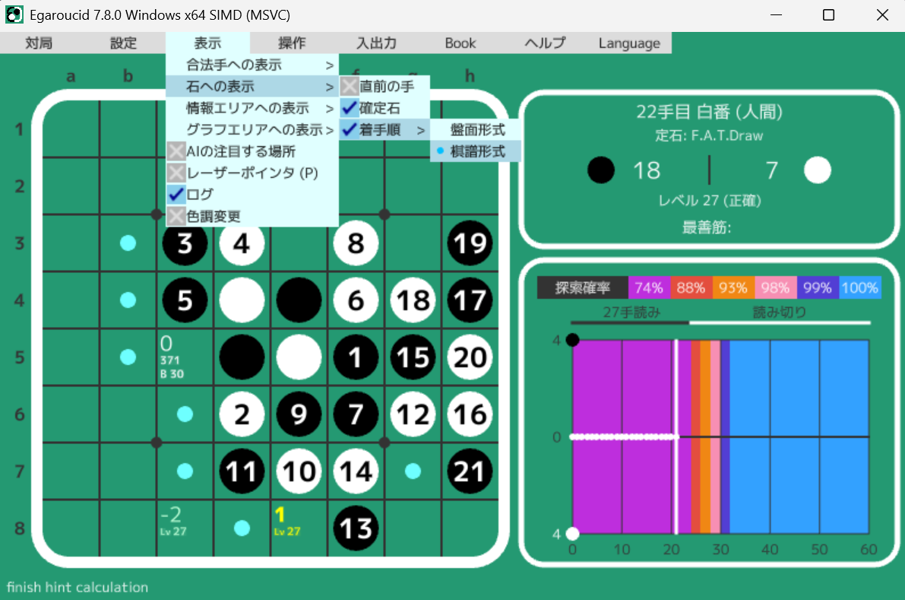This screenshot has height=600, width=905.
Task: Toggle the 確定石 checkbox
Action: click(x=349, y=108)
